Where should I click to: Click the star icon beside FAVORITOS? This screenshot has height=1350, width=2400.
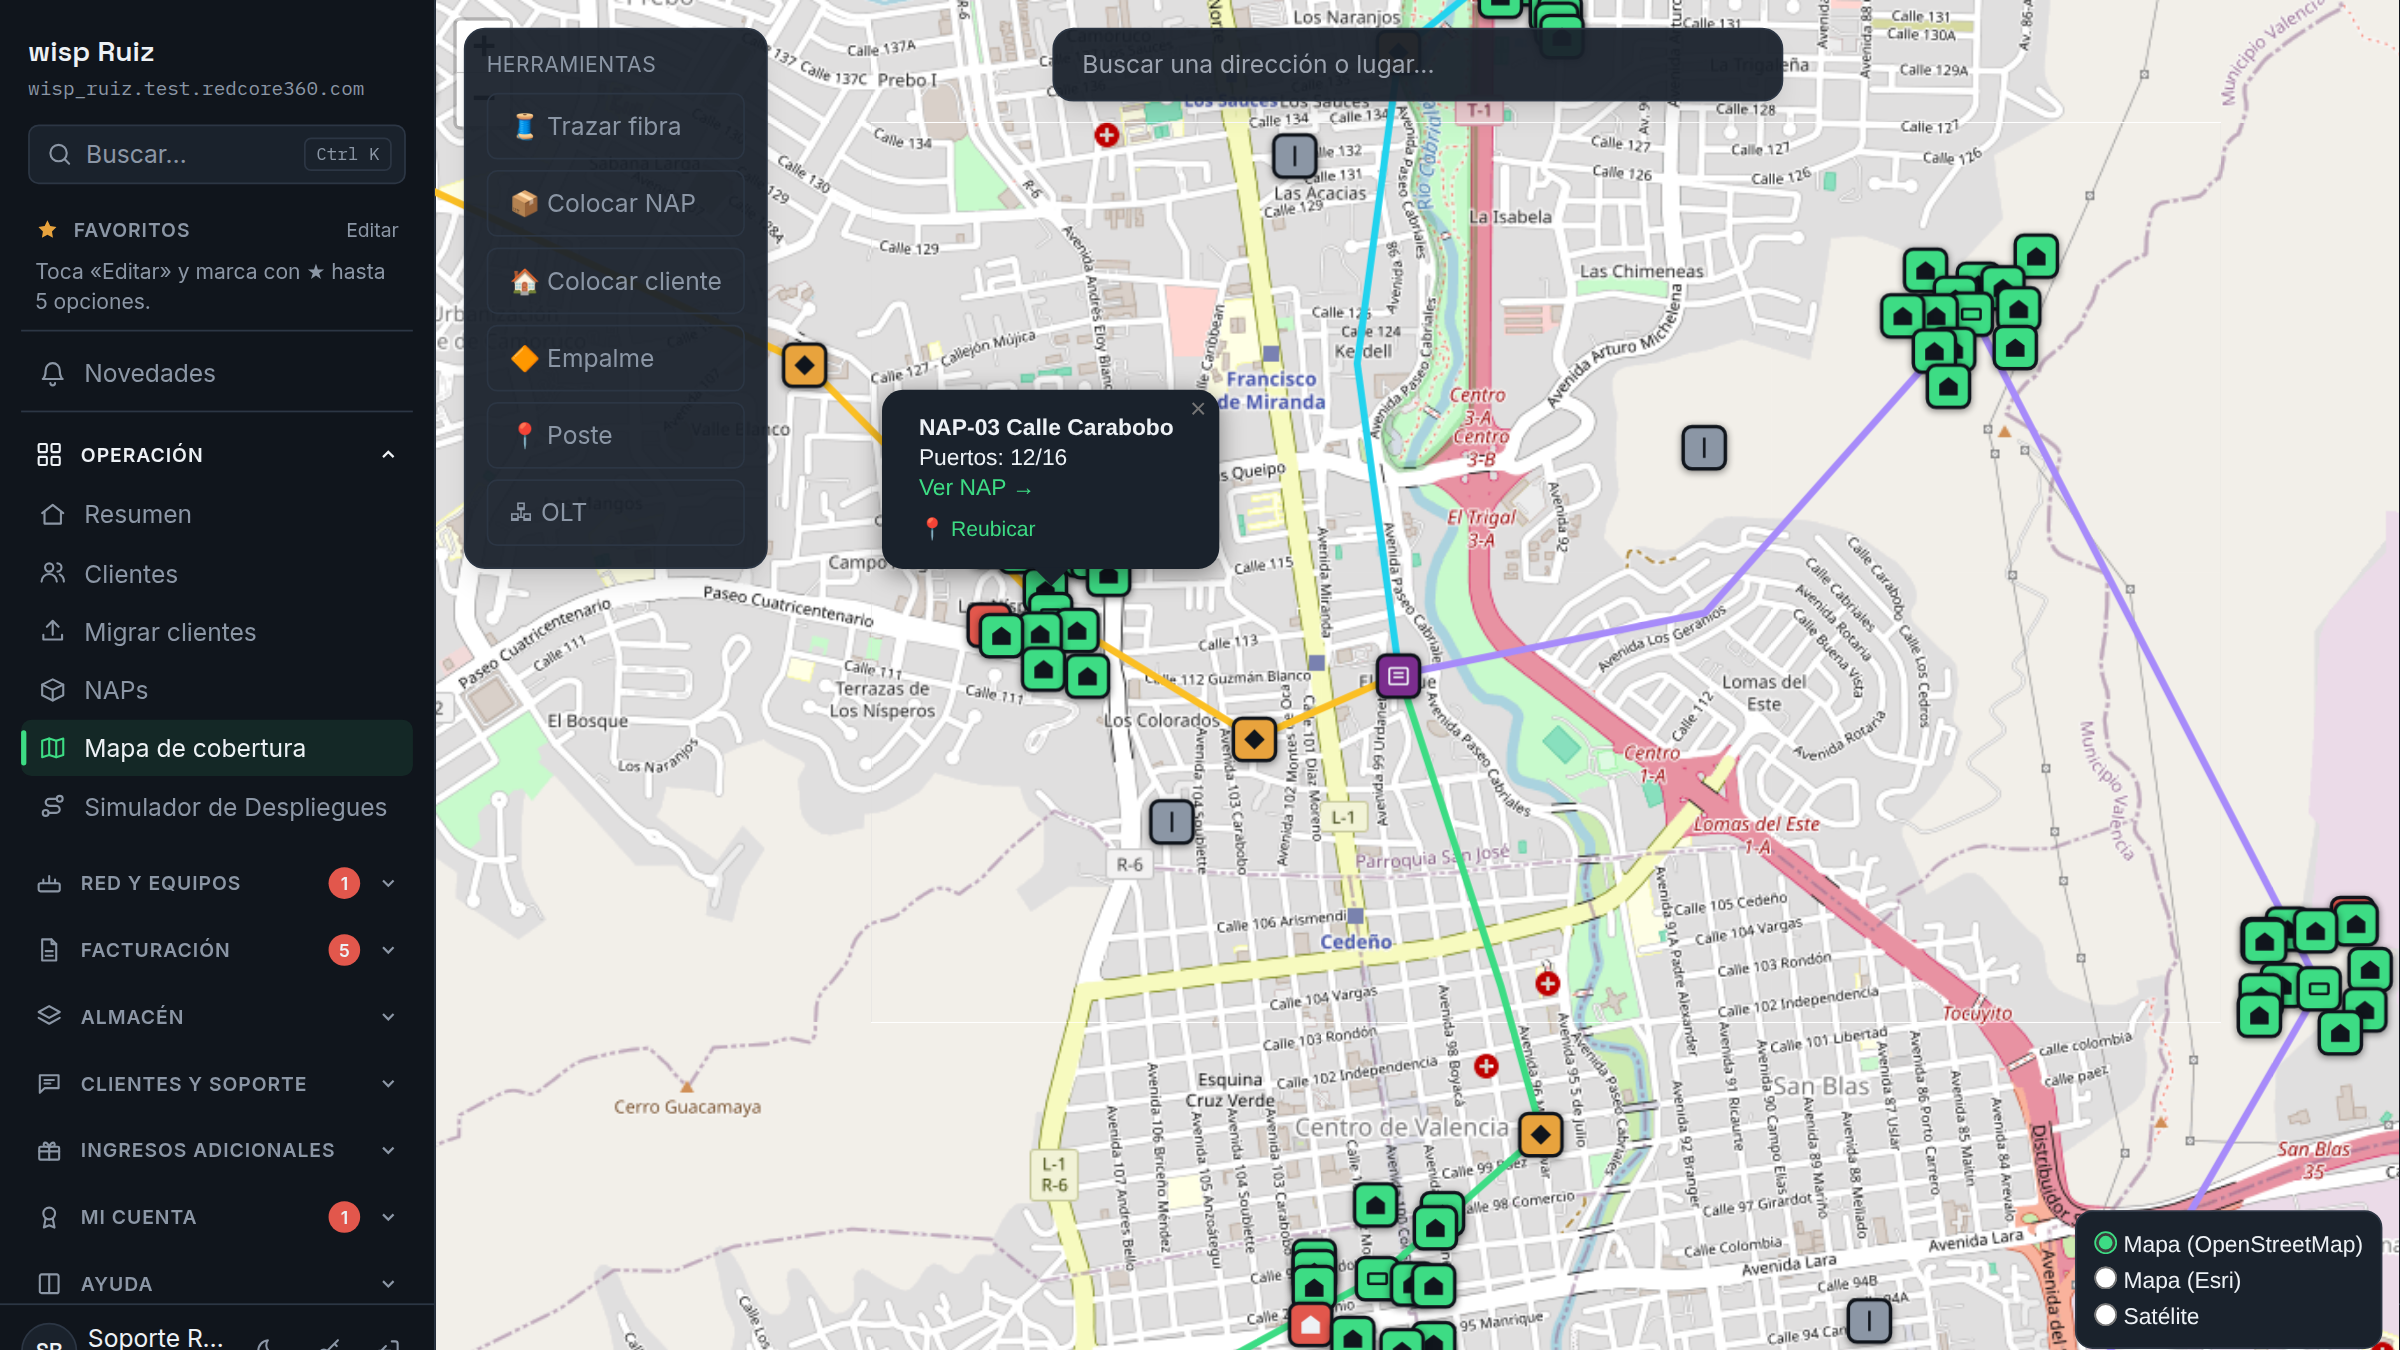point(47,230)
